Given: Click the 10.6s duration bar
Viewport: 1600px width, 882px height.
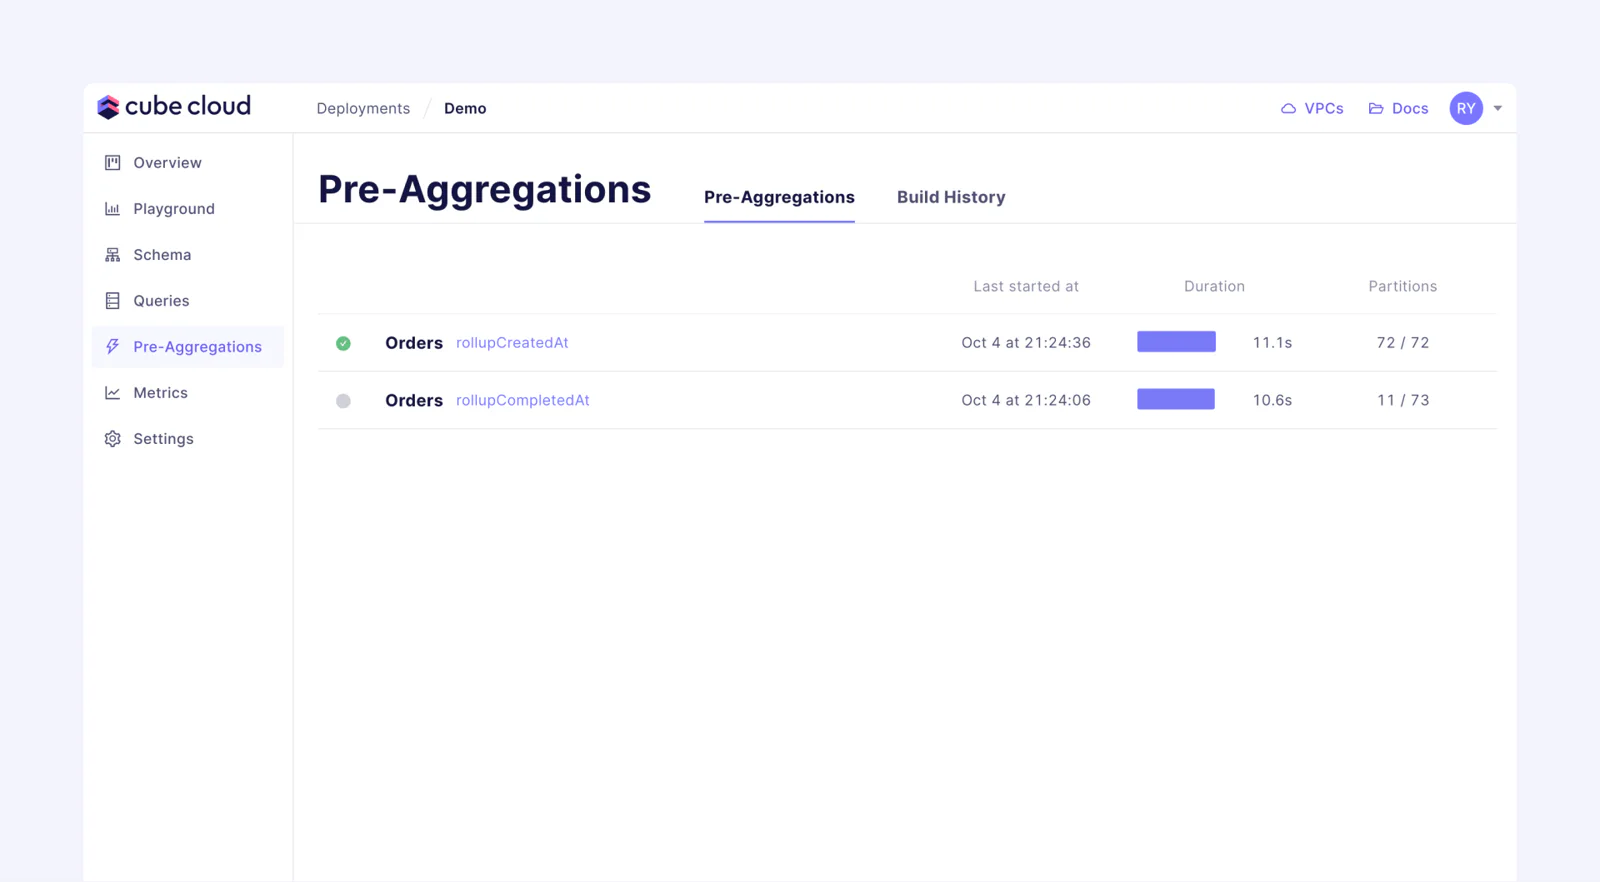Looking at the screenshot, I should (x=1176, y=399).
